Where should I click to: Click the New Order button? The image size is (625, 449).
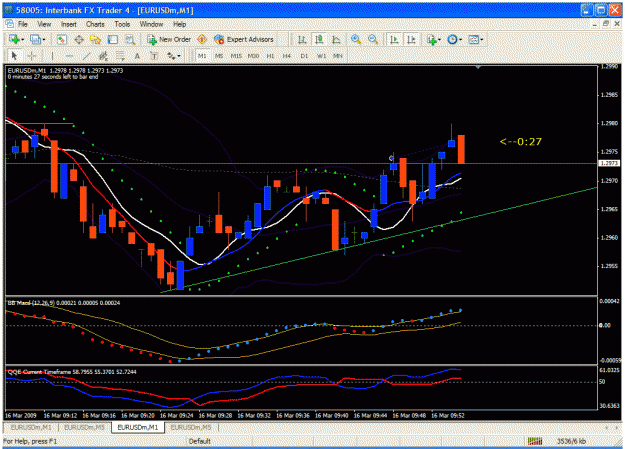[169, 39]
